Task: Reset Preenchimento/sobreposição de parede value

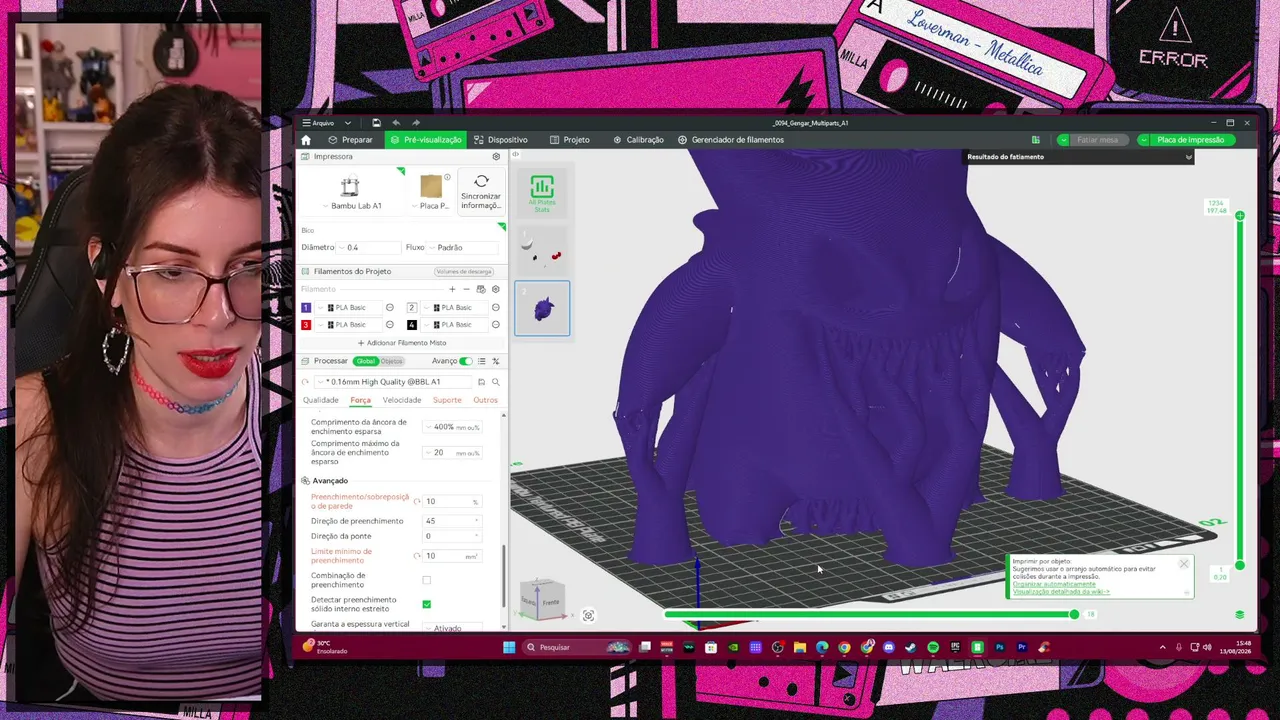Action: pyautogui.click(x=416, y=501)
